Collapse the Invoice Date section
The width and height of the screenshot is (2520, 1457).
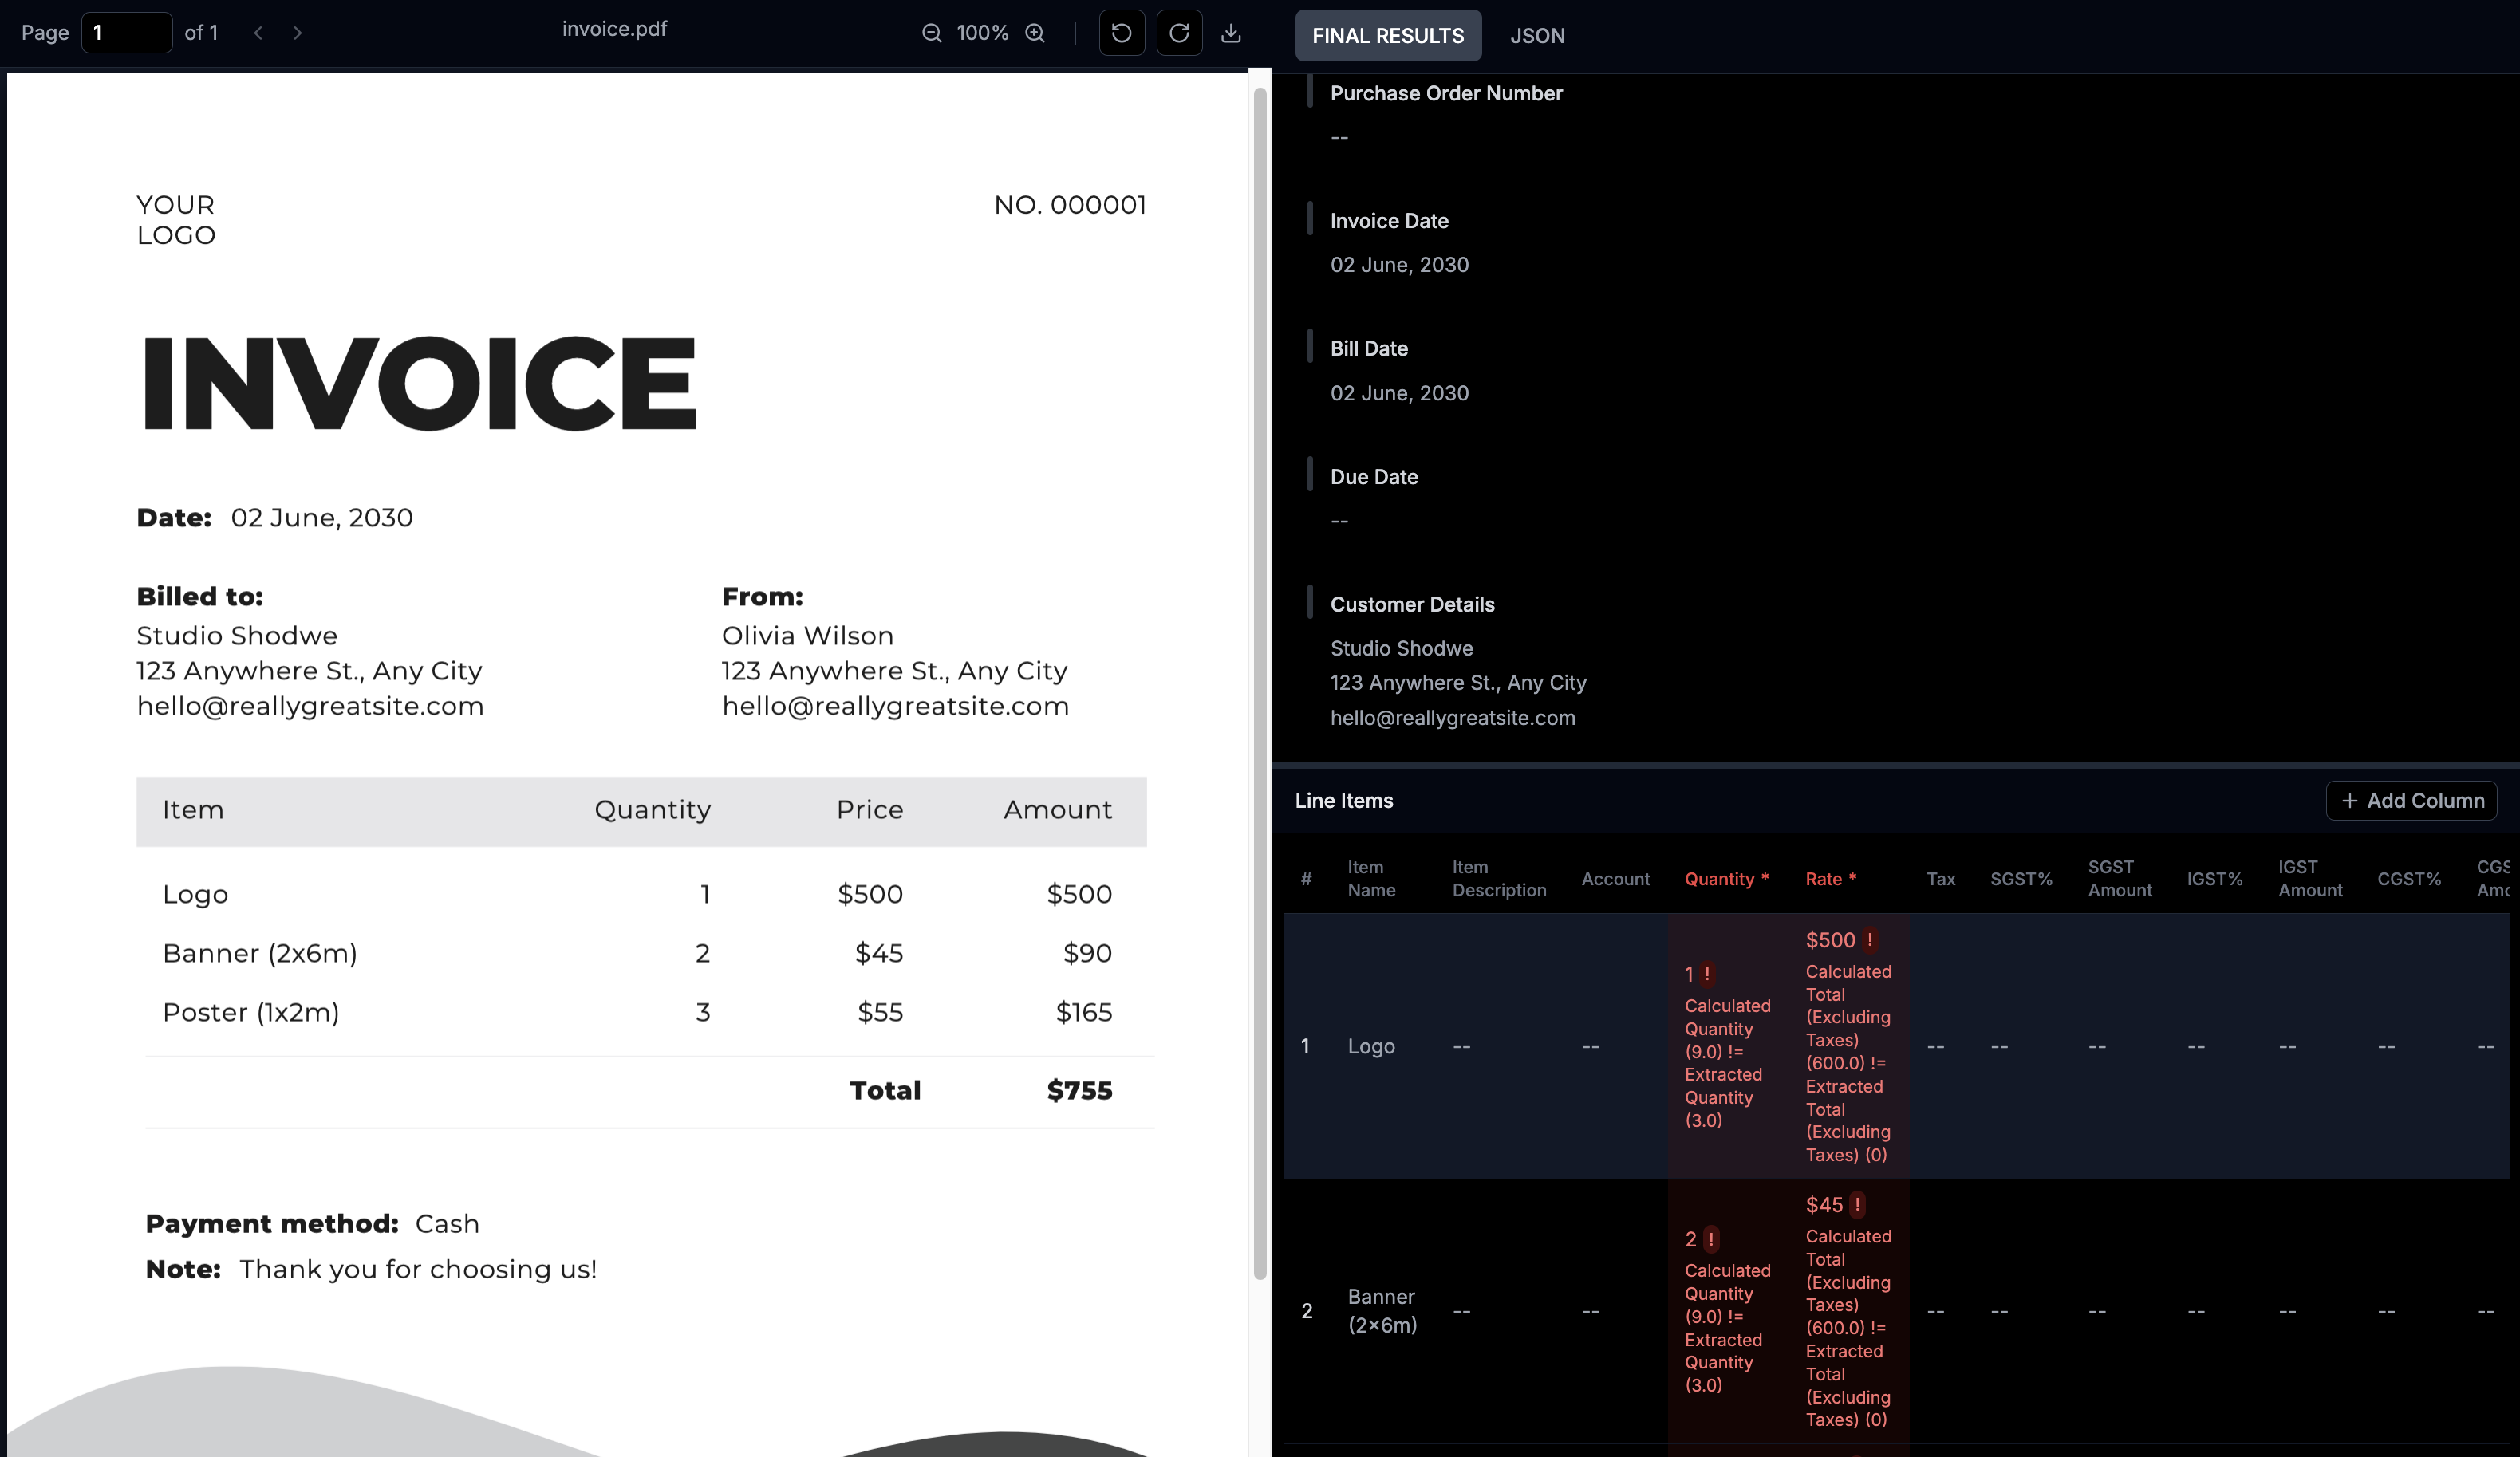[1388, 220]
